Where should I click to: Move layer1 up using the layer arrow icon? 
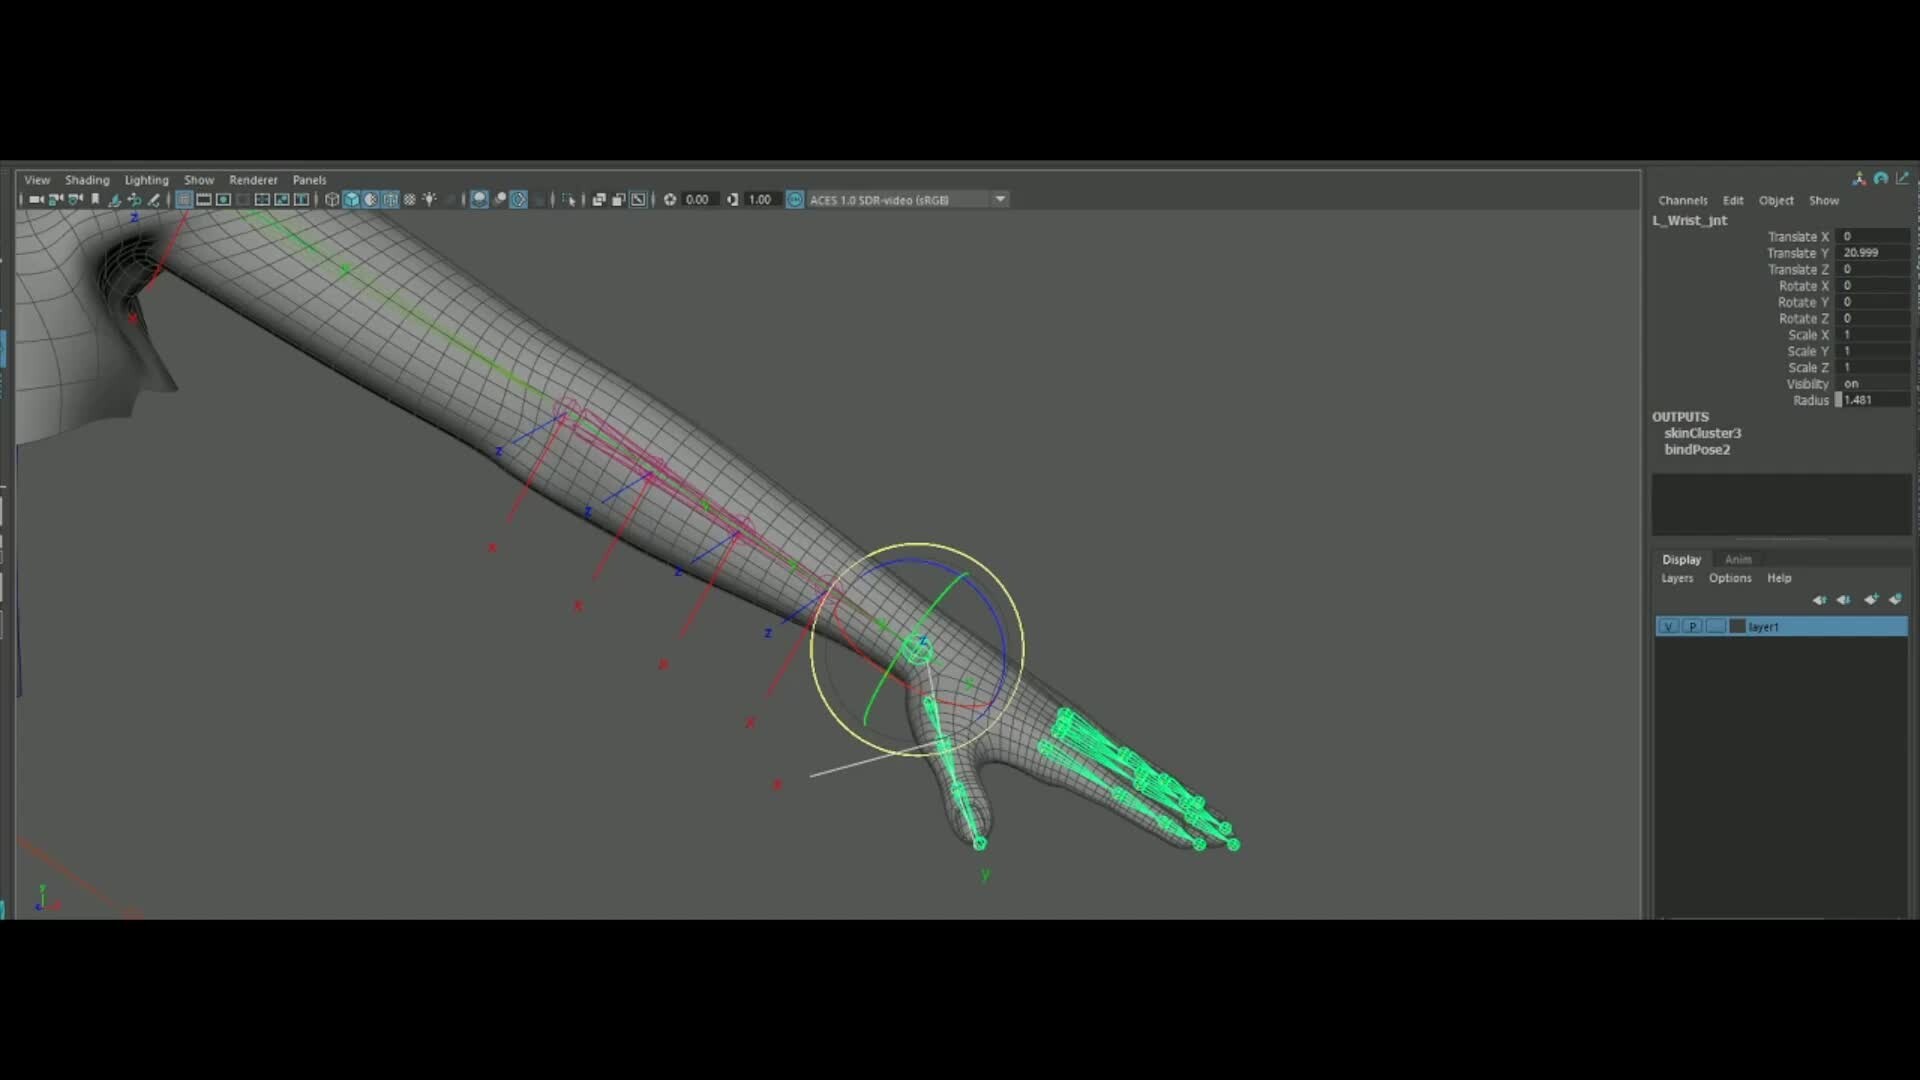point(1820,600)
